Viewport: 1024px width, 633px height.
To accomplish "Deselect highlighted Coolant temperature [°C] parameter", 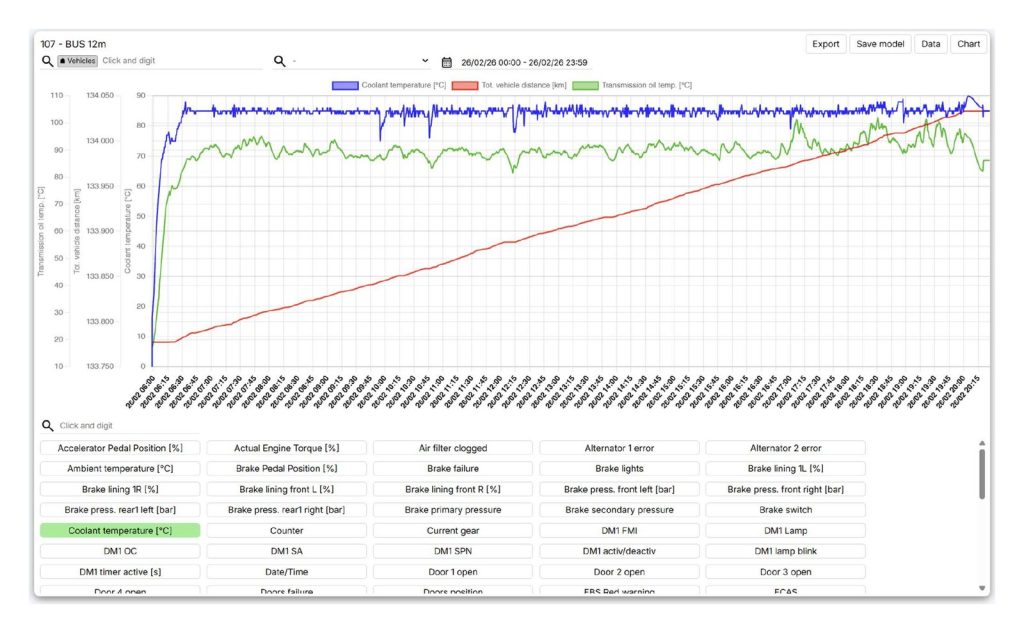I will [x=120, y=530].
